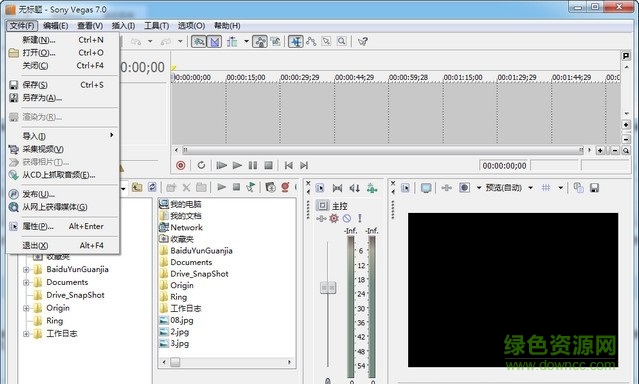
Task: Click the Video Output FX icon
Action: coord(447,188)
